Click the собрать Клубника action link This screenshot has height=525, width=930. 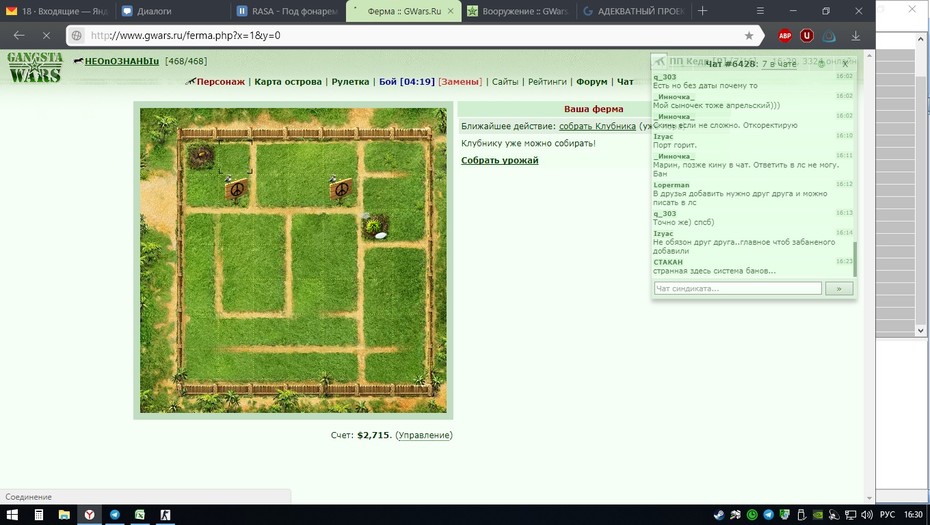pyautogui.click(x=597, y=126)
